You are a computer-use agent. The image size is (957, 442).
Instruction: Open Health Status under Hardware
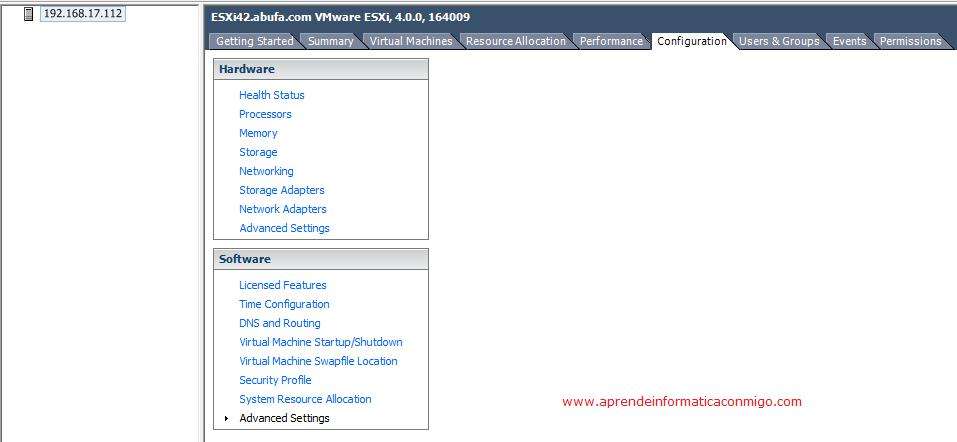272,95
